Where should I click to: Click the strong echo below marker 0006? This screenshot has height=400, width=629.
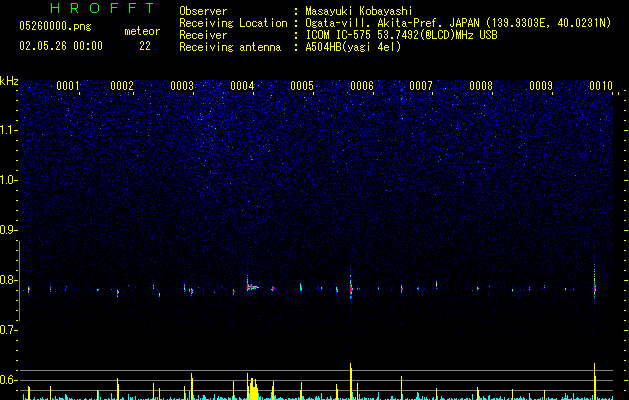click(x=351, y=287)
